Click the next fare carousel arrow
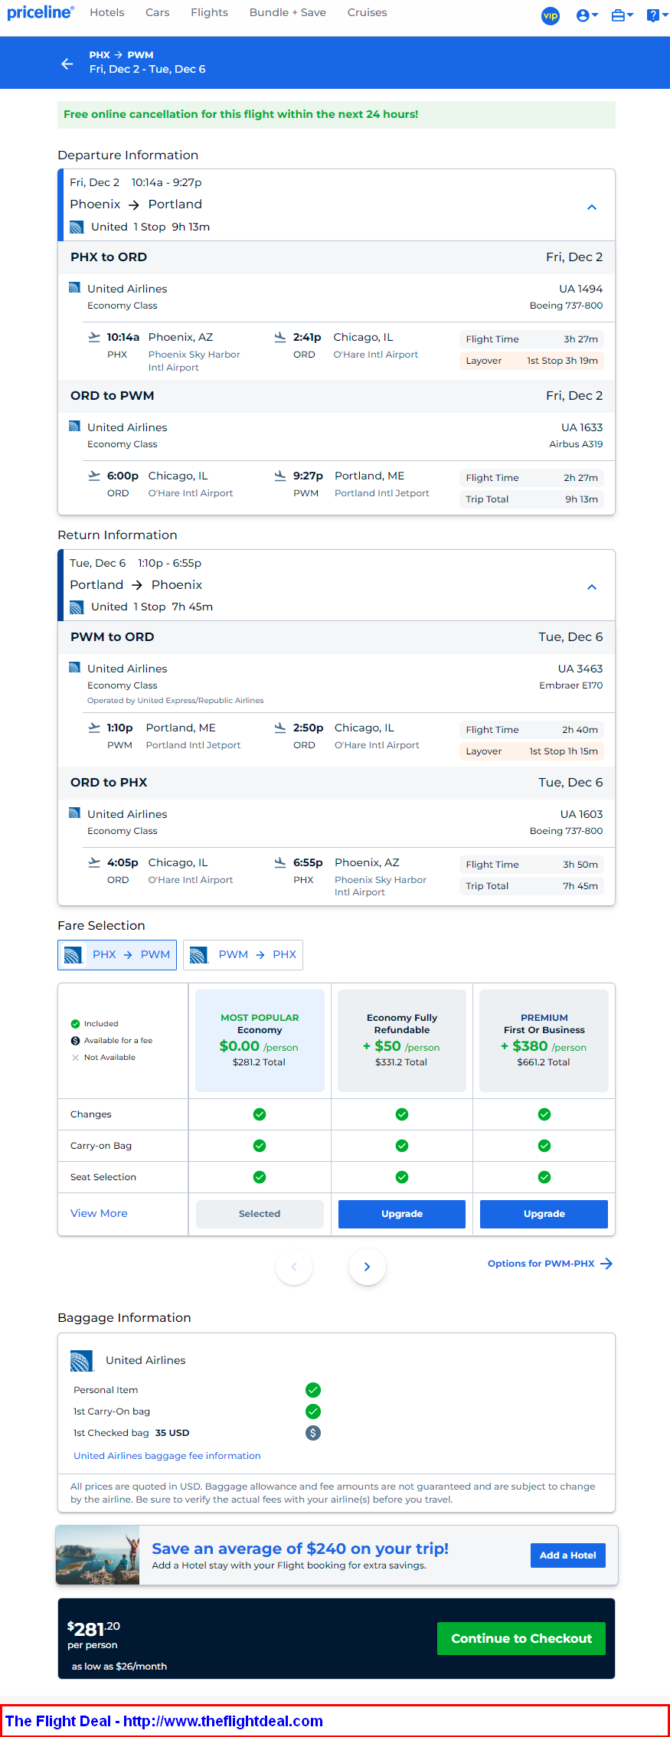The height and width of the screenshot is (1737, 670). [367, 1267]
